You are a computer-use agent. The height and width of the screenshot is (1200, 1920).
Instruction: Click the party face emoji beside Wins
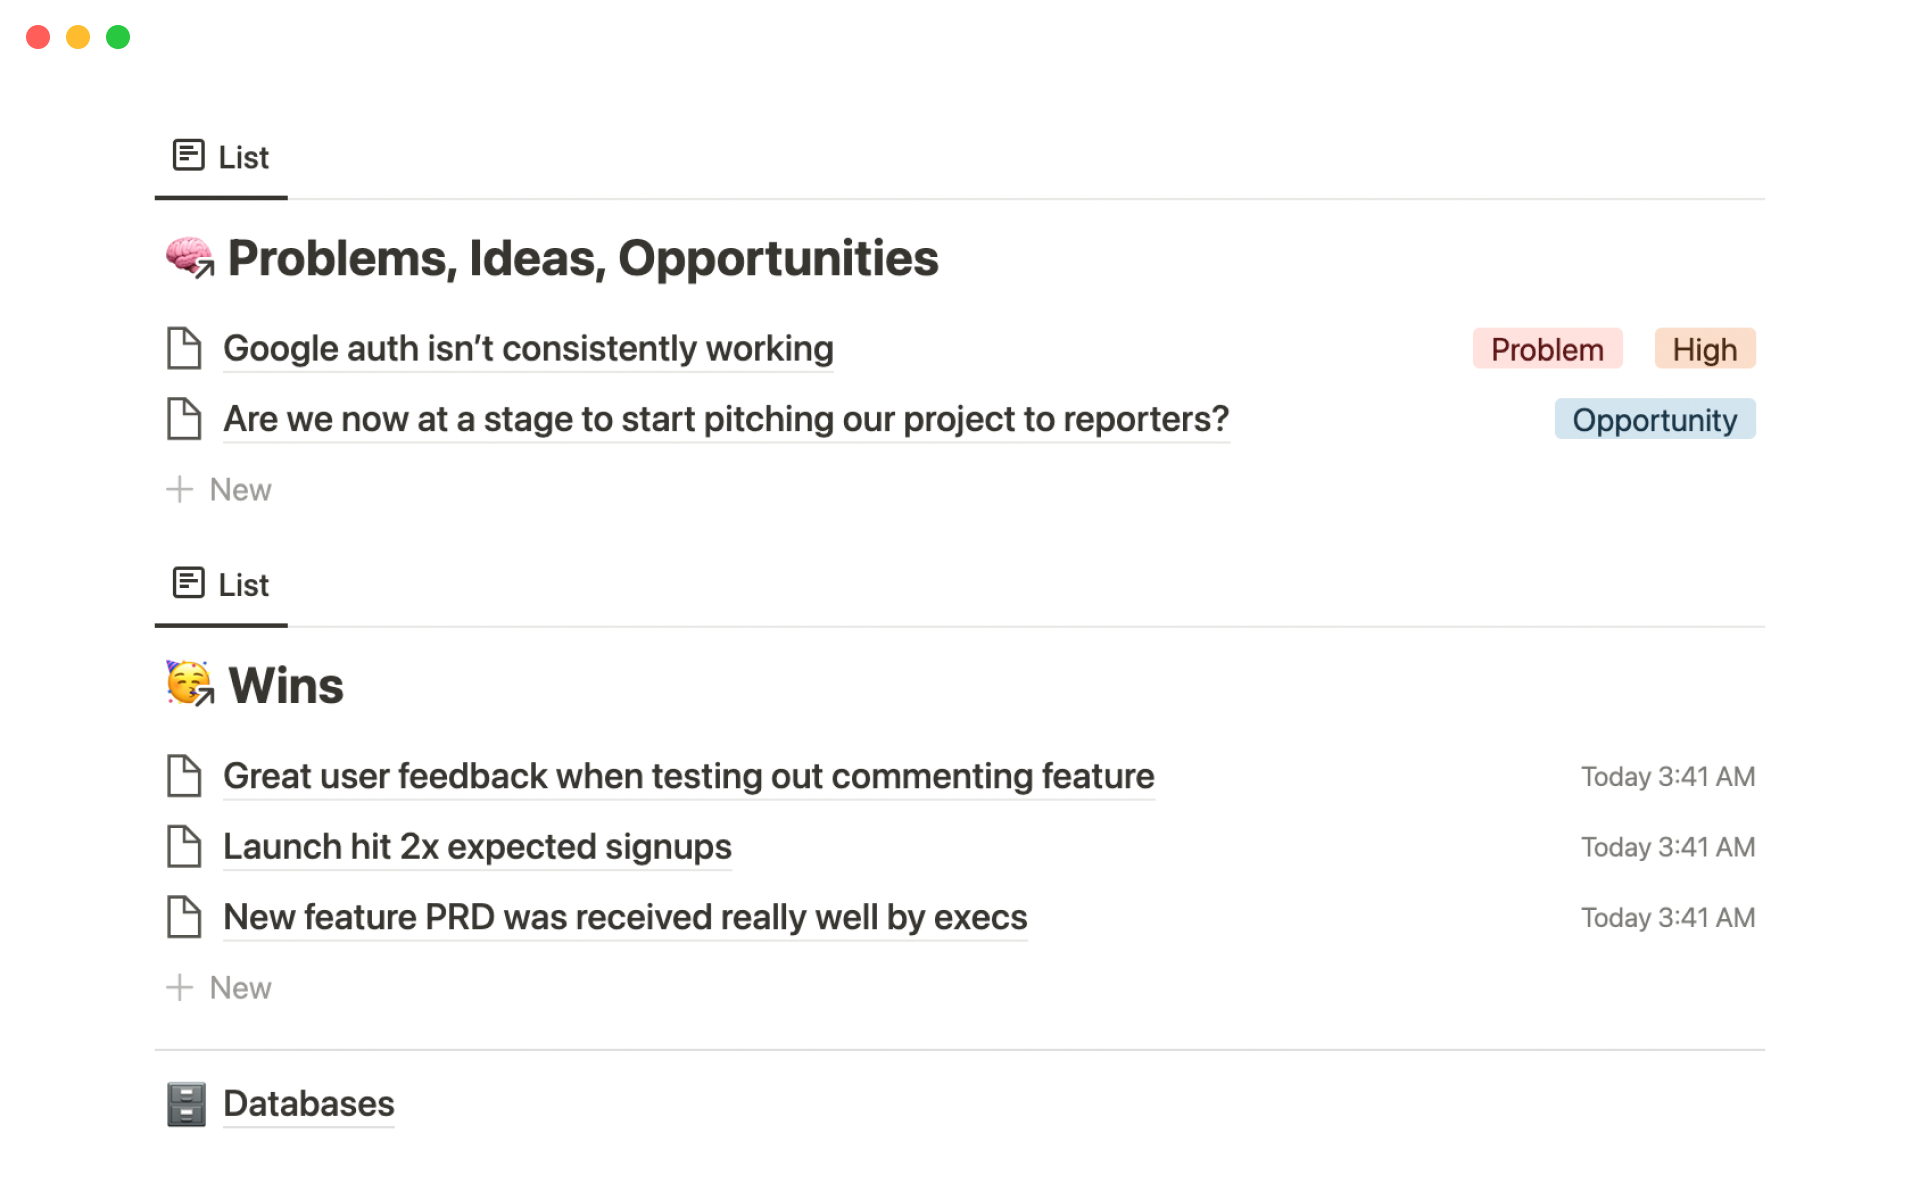(x=189, y=685)
